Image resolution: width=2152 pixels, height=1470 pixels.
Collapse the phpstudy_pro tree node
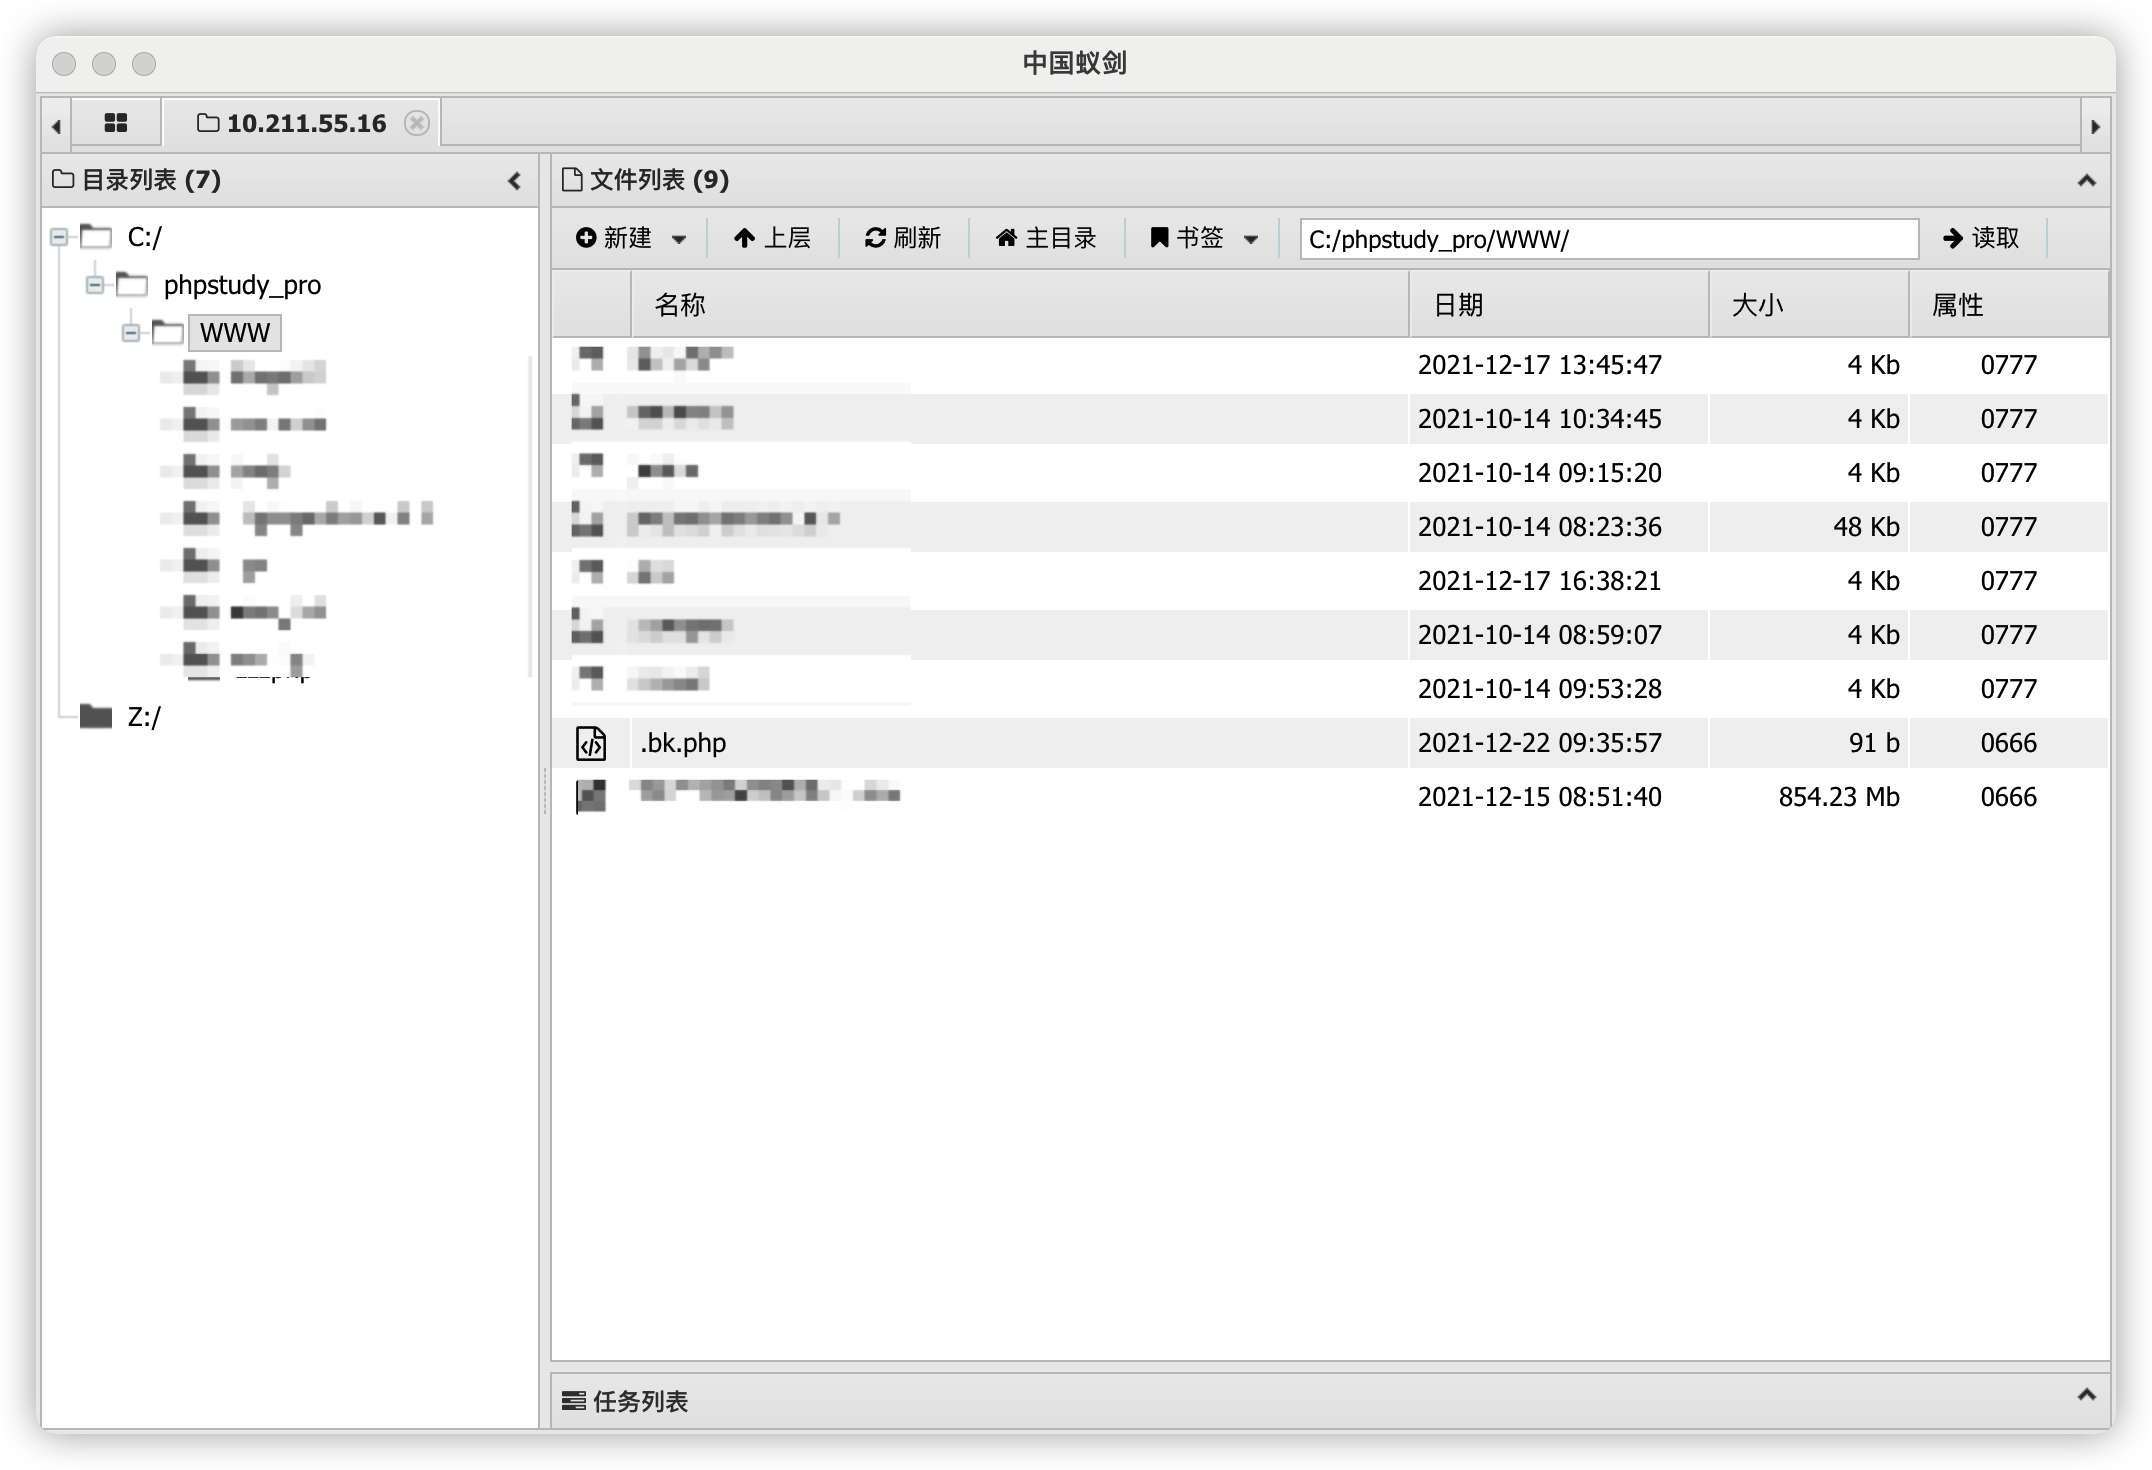point(95,285)
